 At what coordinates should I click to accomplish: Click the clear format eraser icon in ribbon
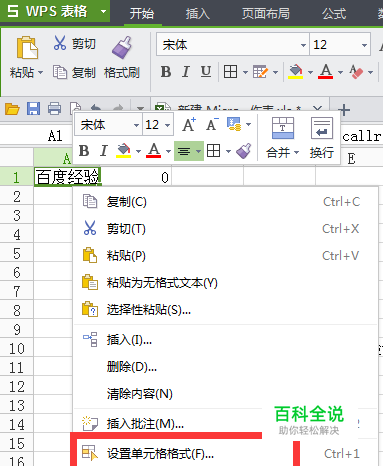point(356,72)
